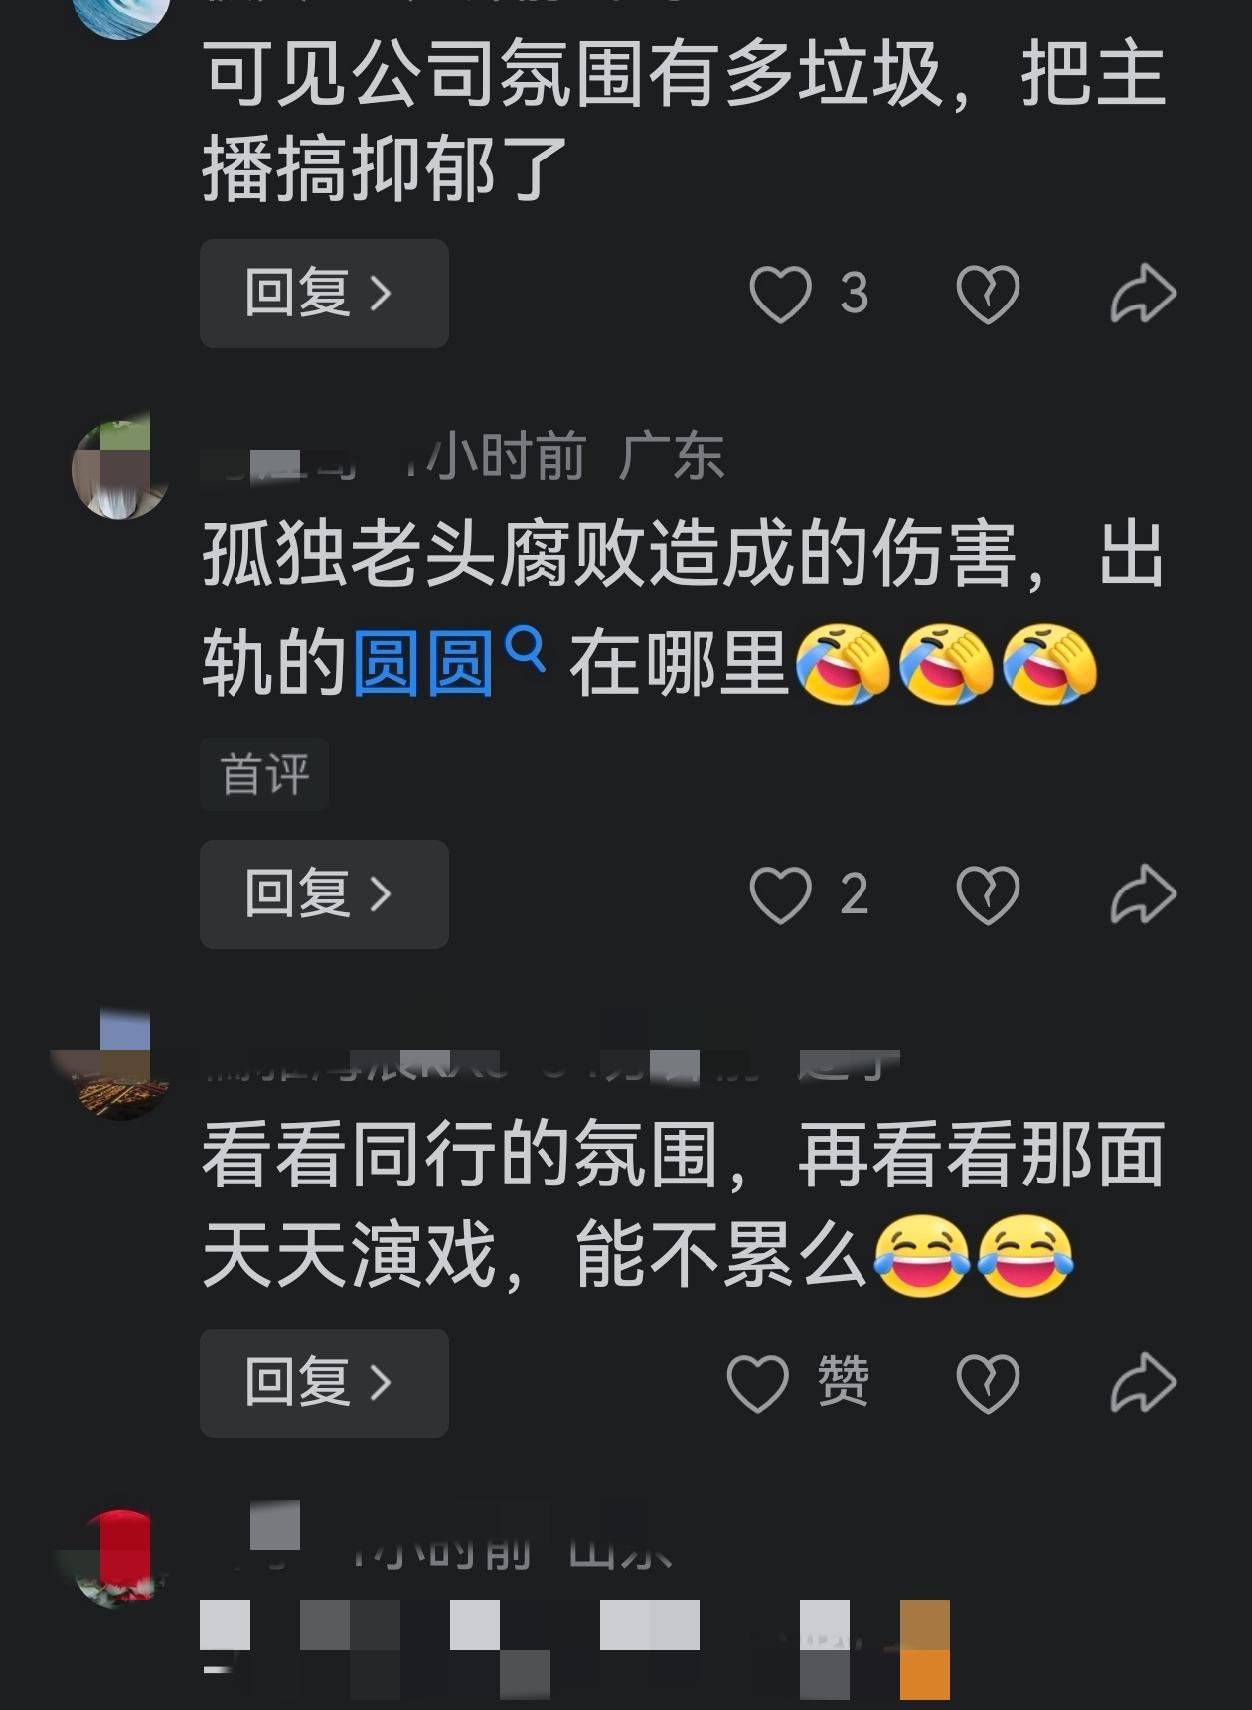This screenshot has width=1252, height=1710.
Task: Reply to the 孤独老头 comment
Action: tap(324, 894)
